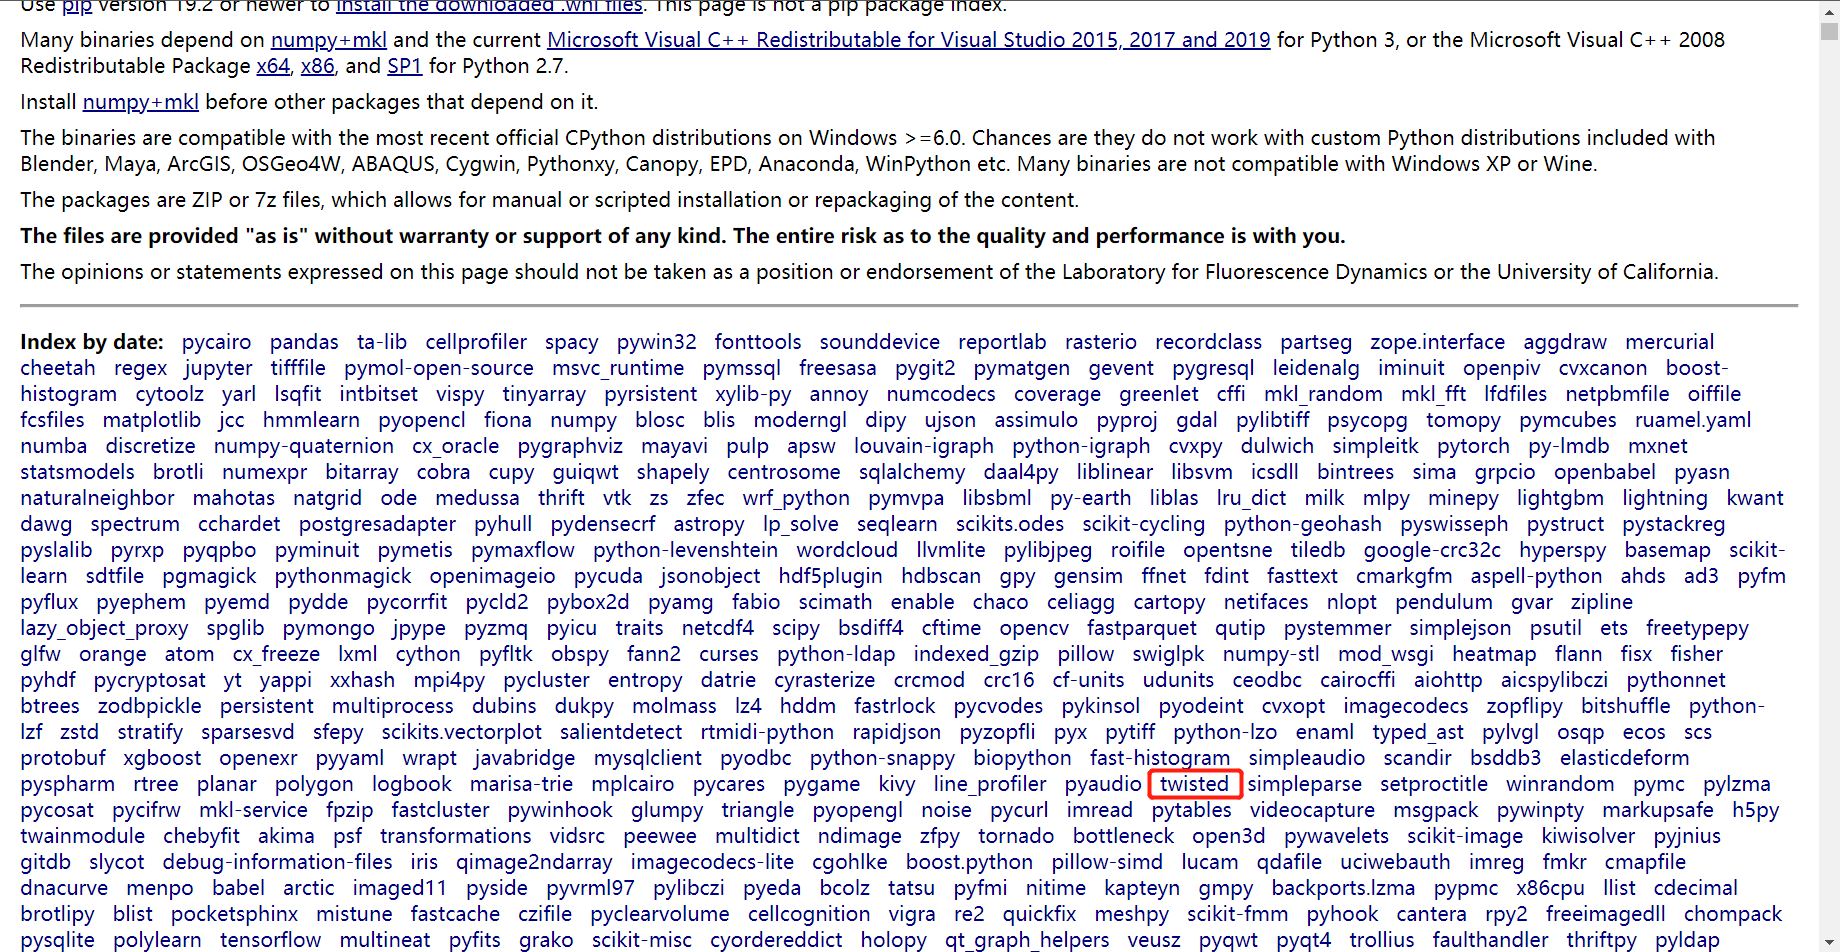The height and width of the screenshot is (952, 1840).
Task: Open the gevent link
Action: point(1121,368)
